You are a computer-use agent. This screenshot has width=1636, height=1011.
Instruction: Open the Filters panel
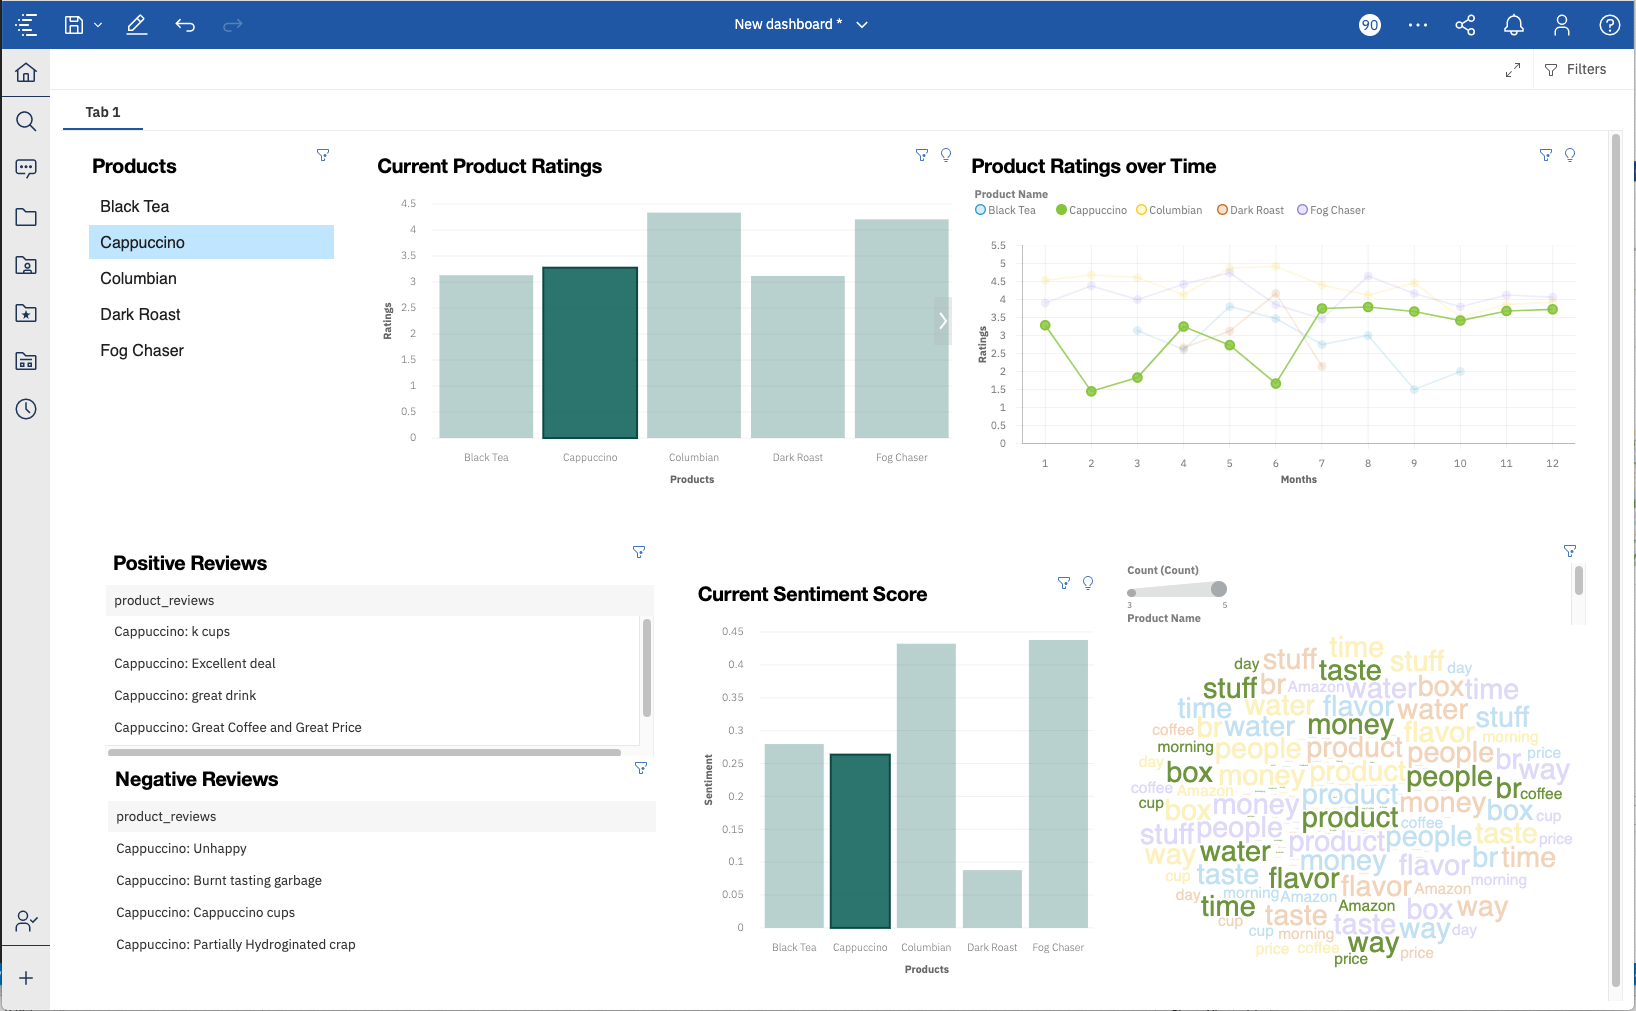[x=1576, y=69]
